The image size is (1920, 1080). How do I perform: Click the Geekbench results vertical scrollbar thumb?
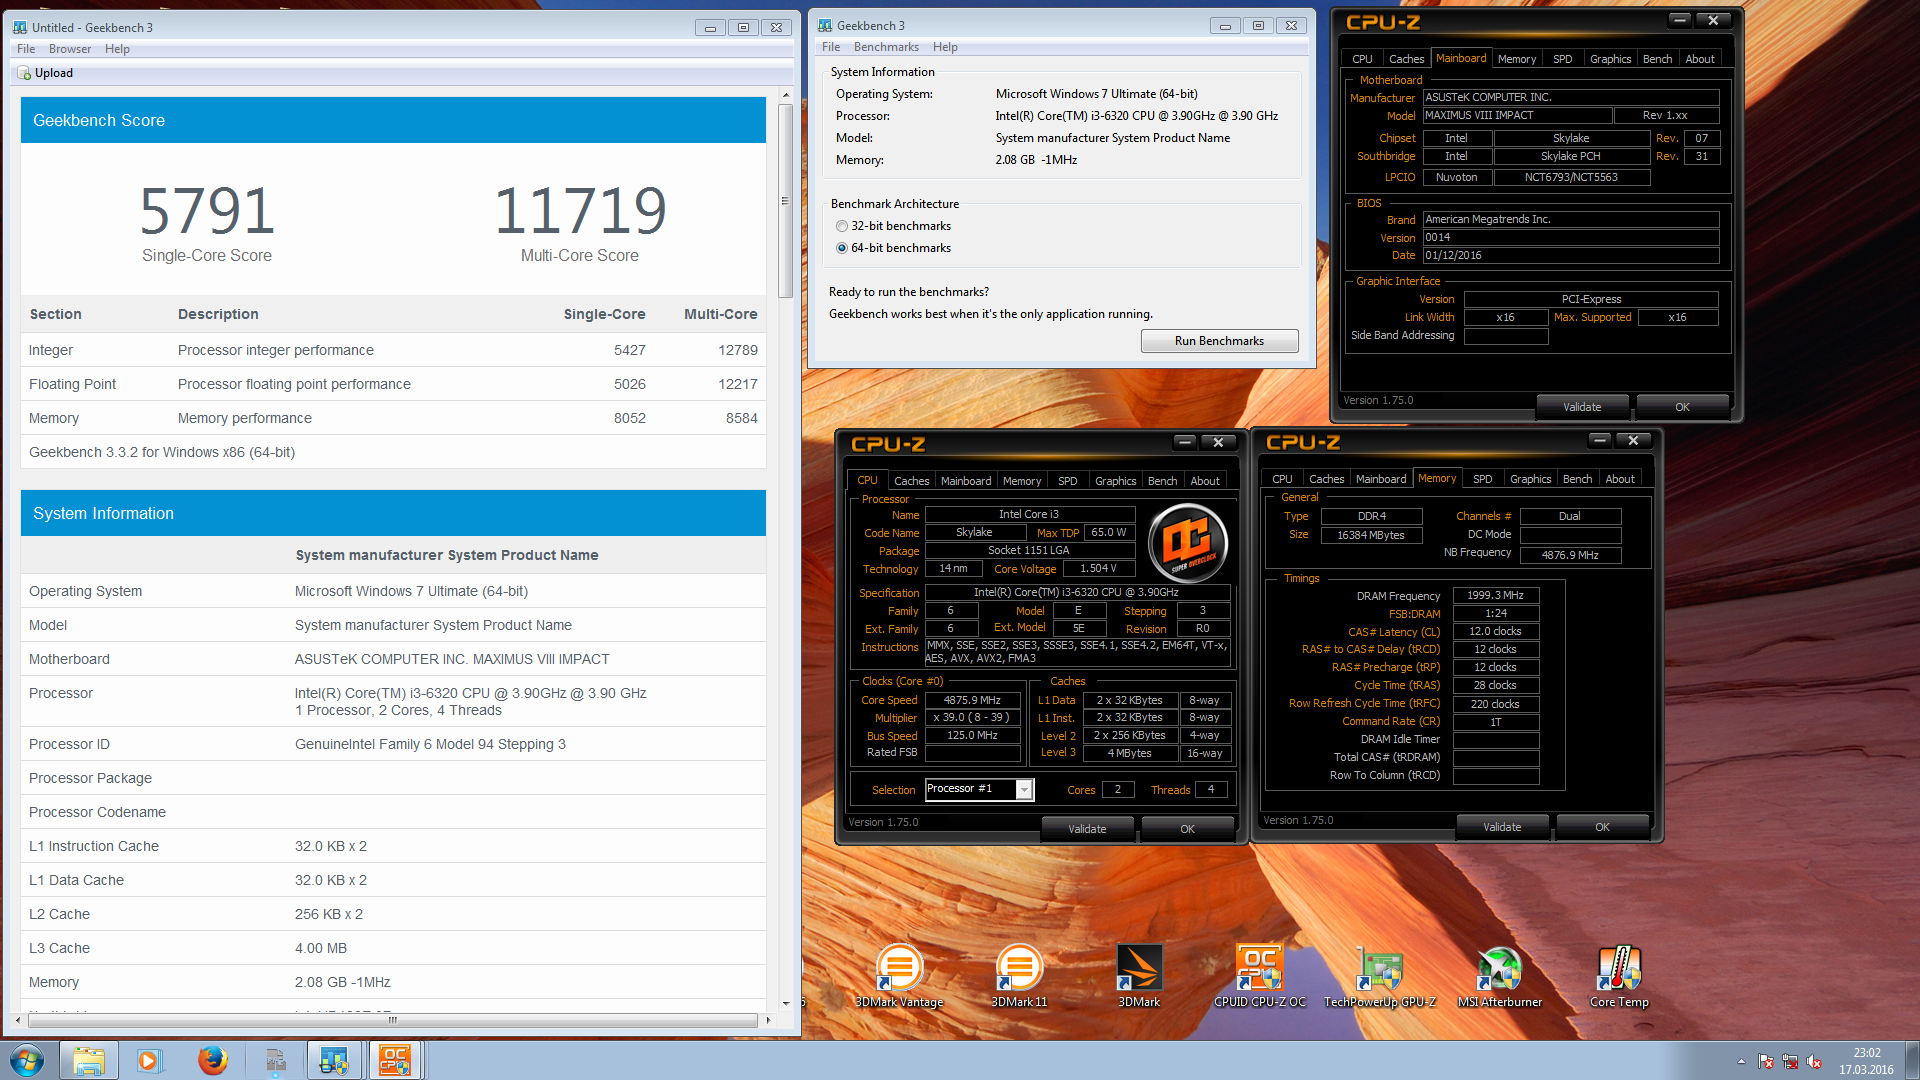pyautogui.click(x=785, y=200)
